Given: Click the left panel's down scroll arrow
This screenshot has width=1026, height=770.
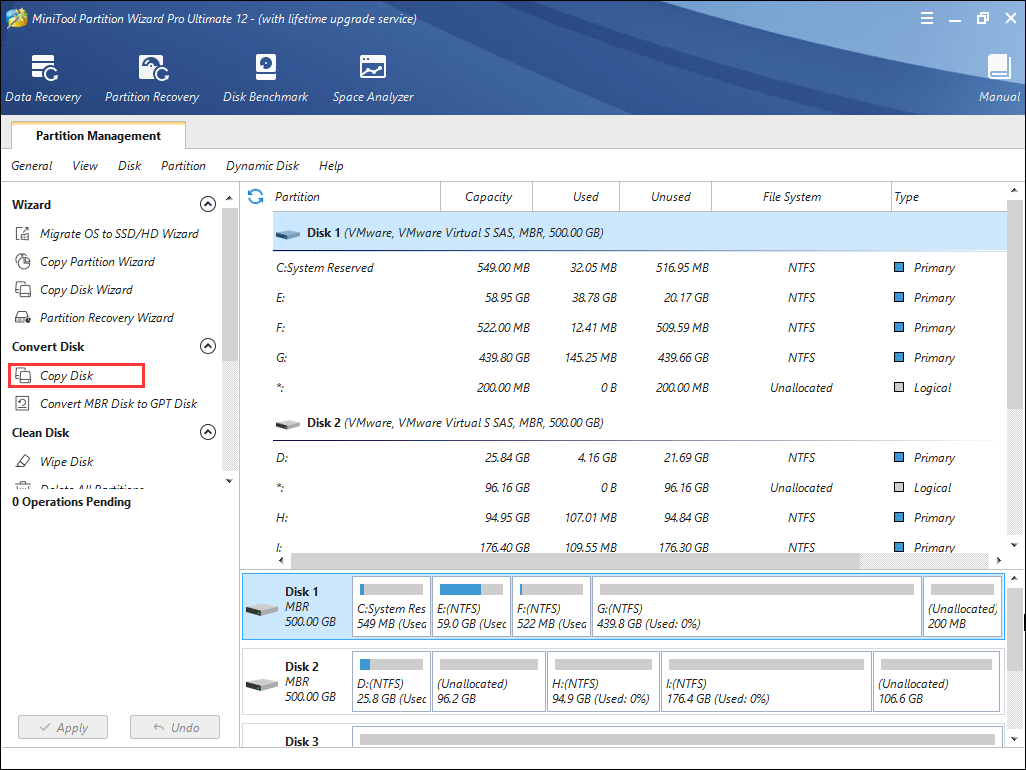Looking at the screenshot, I should click(229, 481).
